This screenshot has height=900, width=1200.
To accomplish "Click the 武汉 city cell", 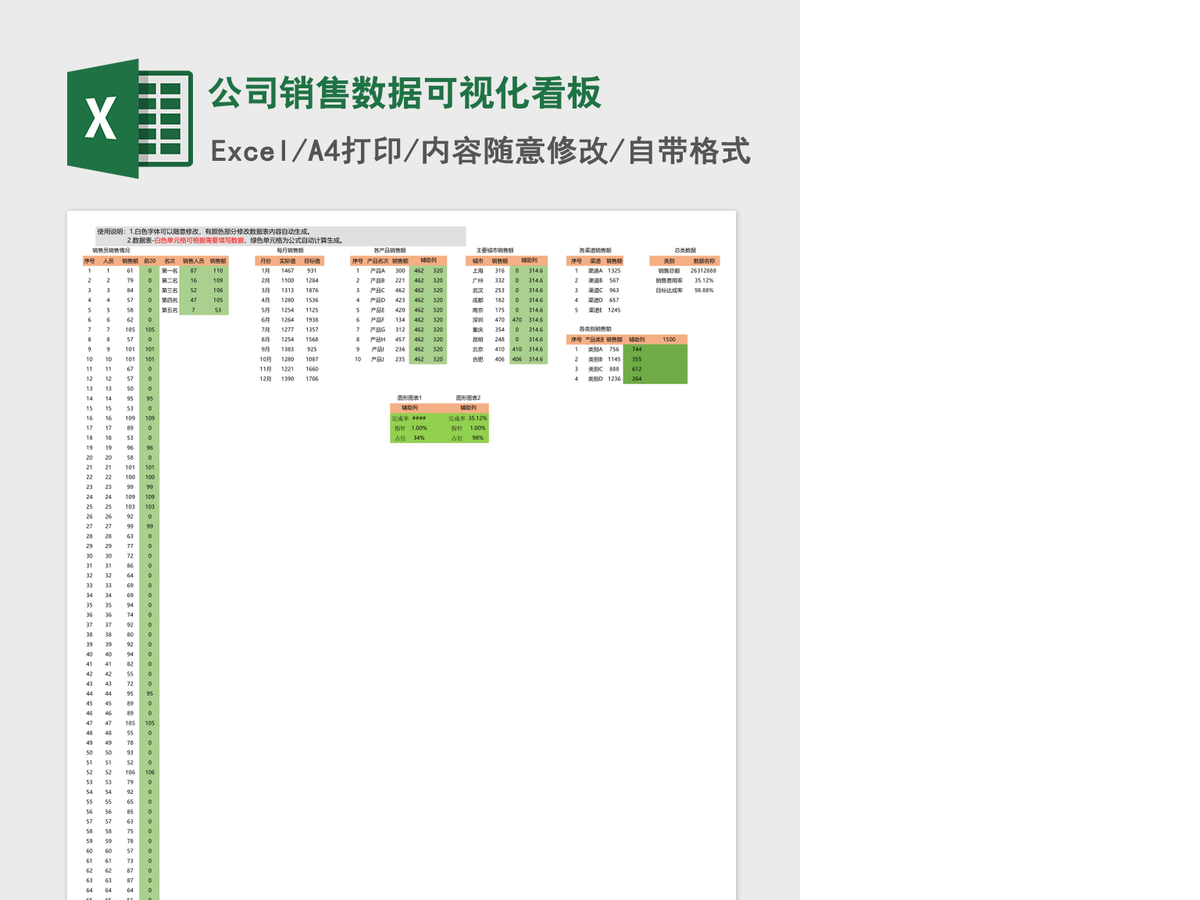I will [478, 290].
